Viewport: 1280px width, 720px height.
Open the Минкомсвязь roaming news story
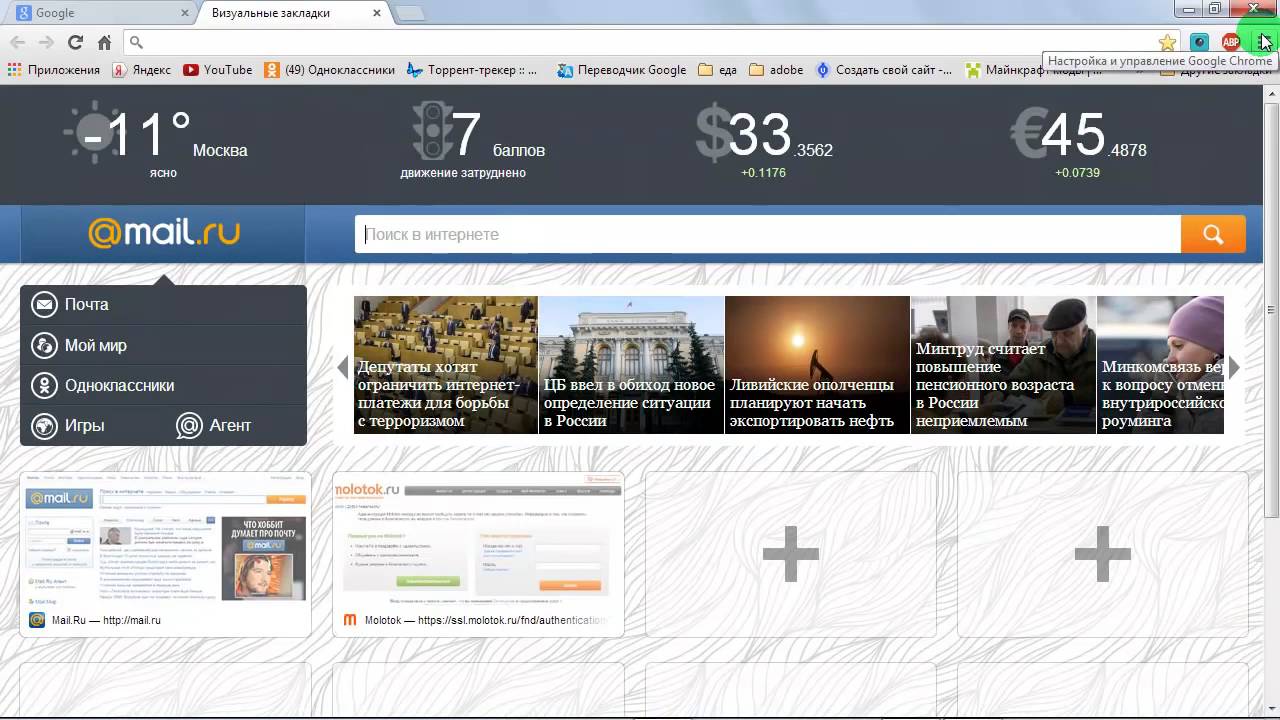click(1160, 364)
